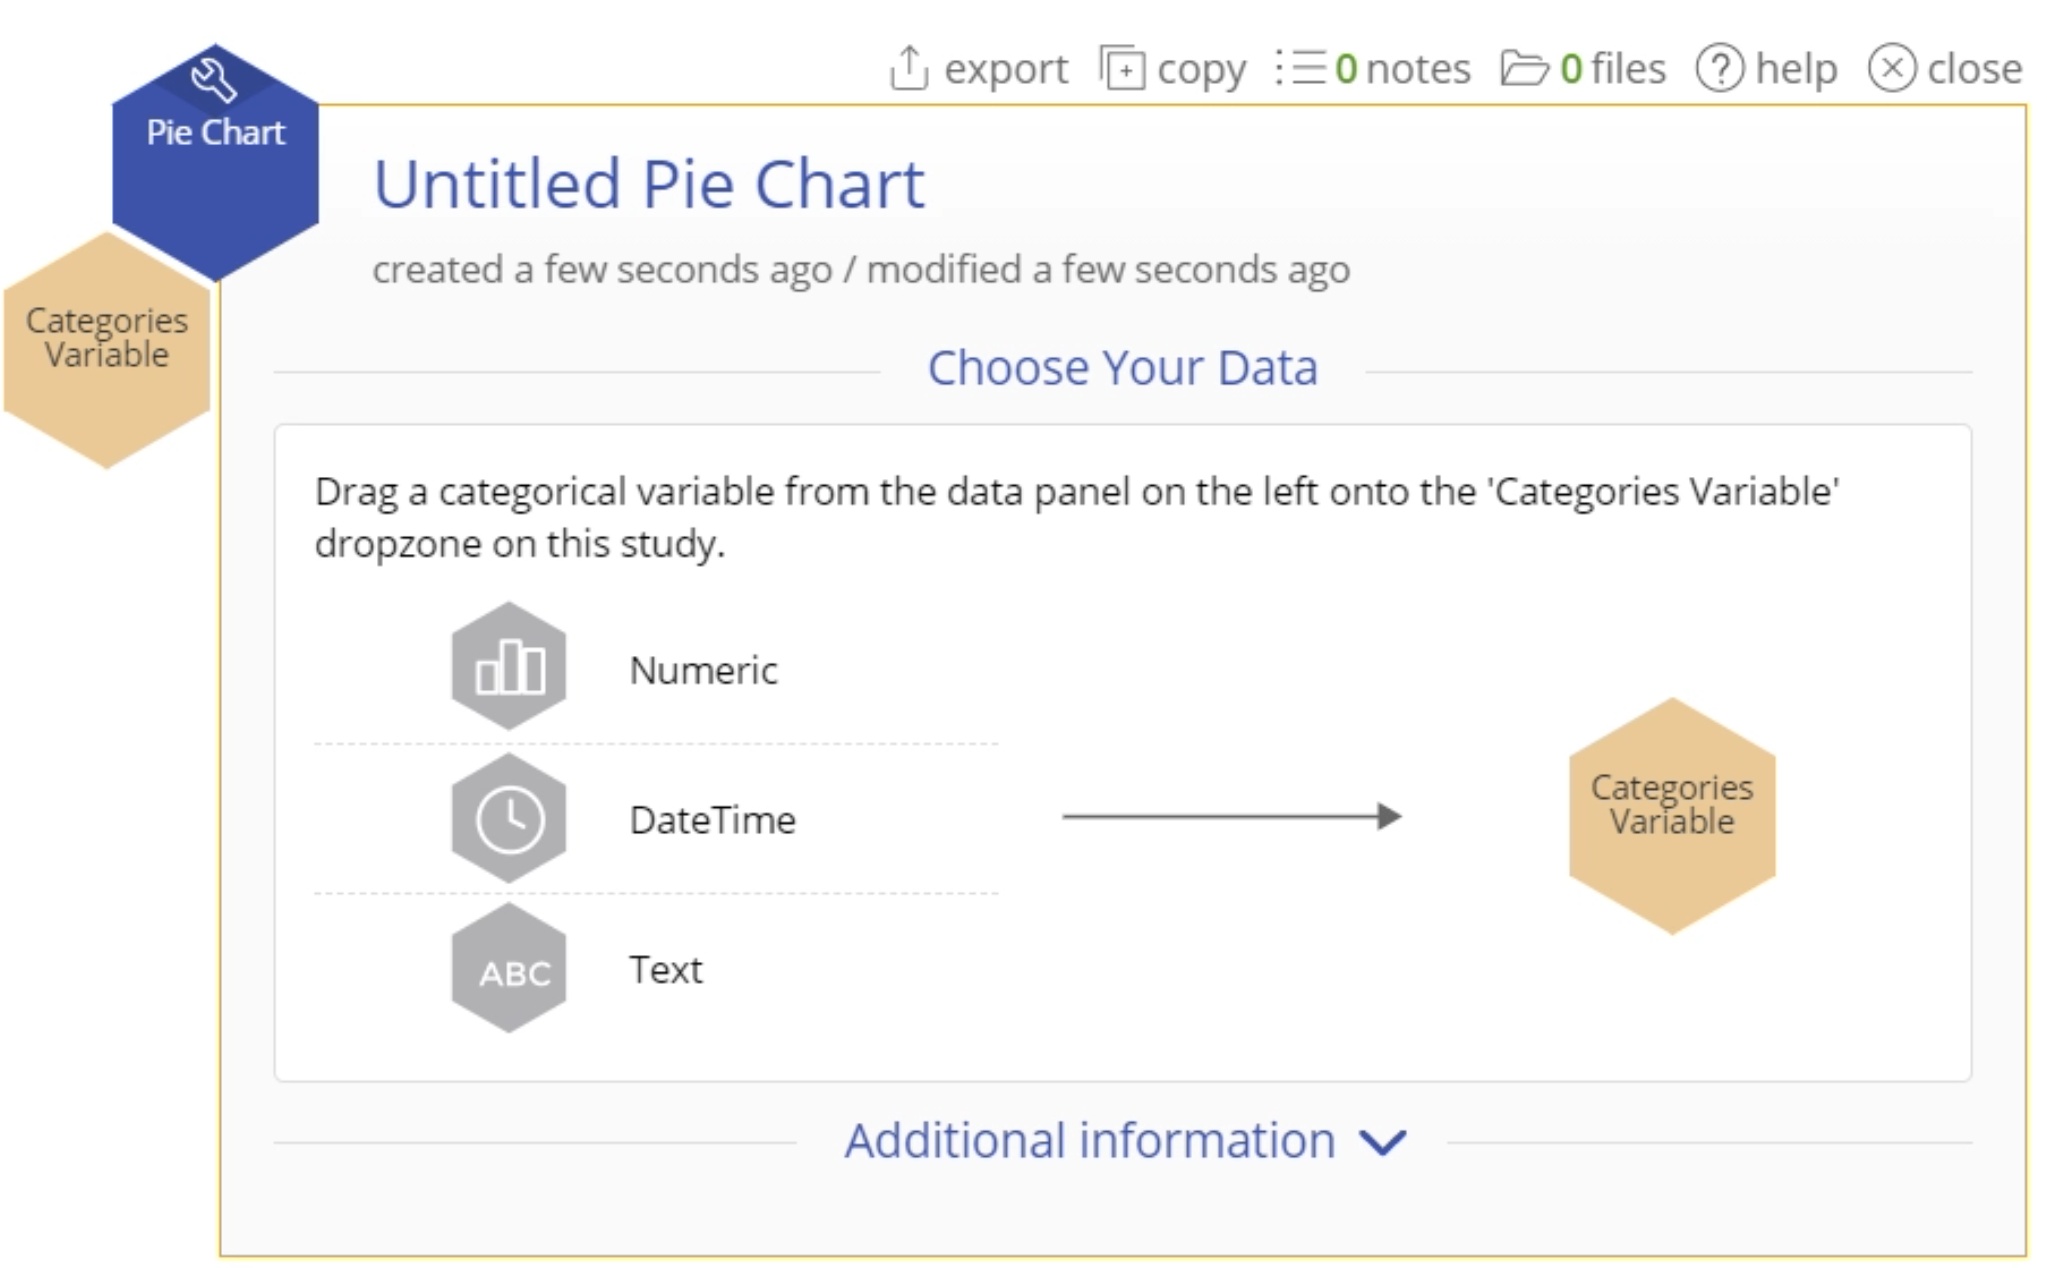Click the wrench icon on Pie Chart hexagon

(214, 79)
